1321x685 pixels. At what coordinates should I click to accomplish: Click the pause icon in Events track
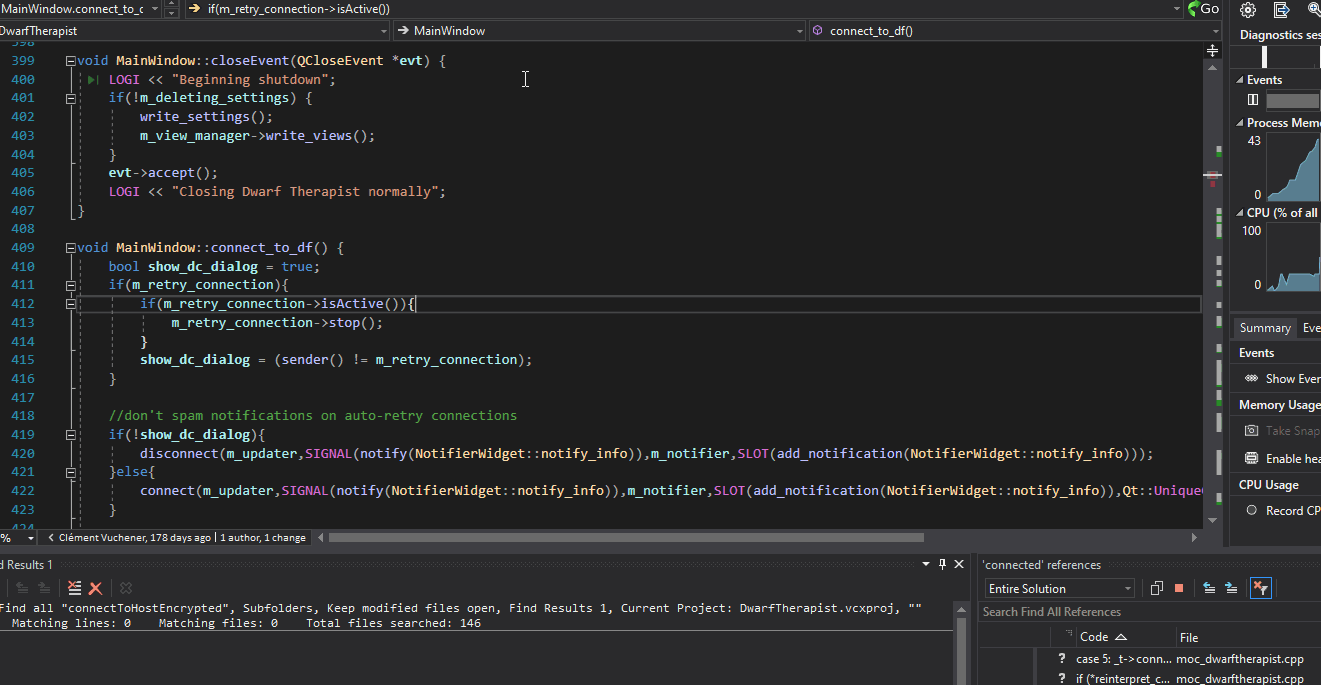pos(1253,100)
